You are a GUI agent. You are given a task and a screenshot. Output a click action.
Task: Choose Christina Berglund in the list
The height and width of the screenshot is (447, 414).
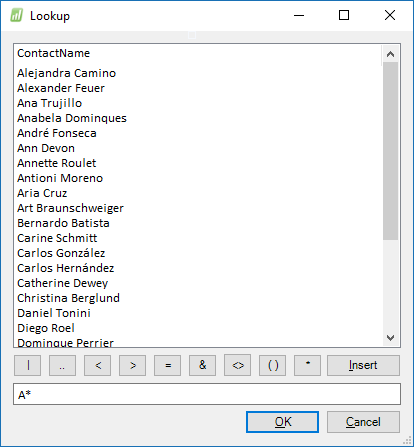tap(68, 298)
